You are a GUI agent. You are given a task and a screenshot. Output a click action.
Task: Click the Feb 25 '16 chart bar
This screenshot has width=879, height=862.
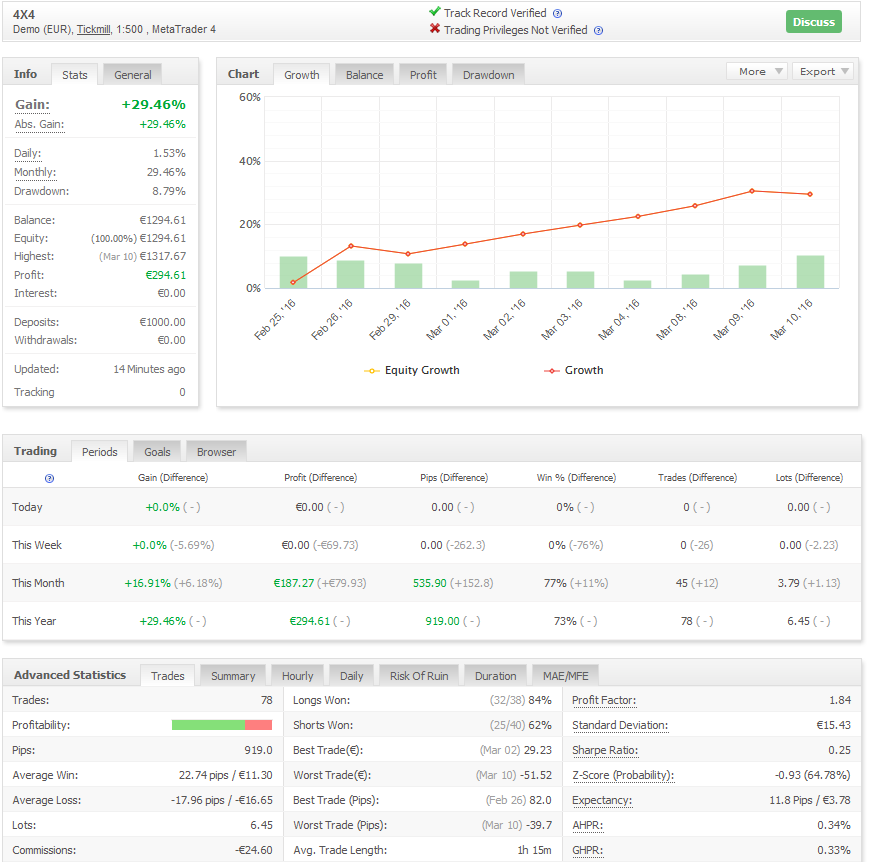point(293,272)
